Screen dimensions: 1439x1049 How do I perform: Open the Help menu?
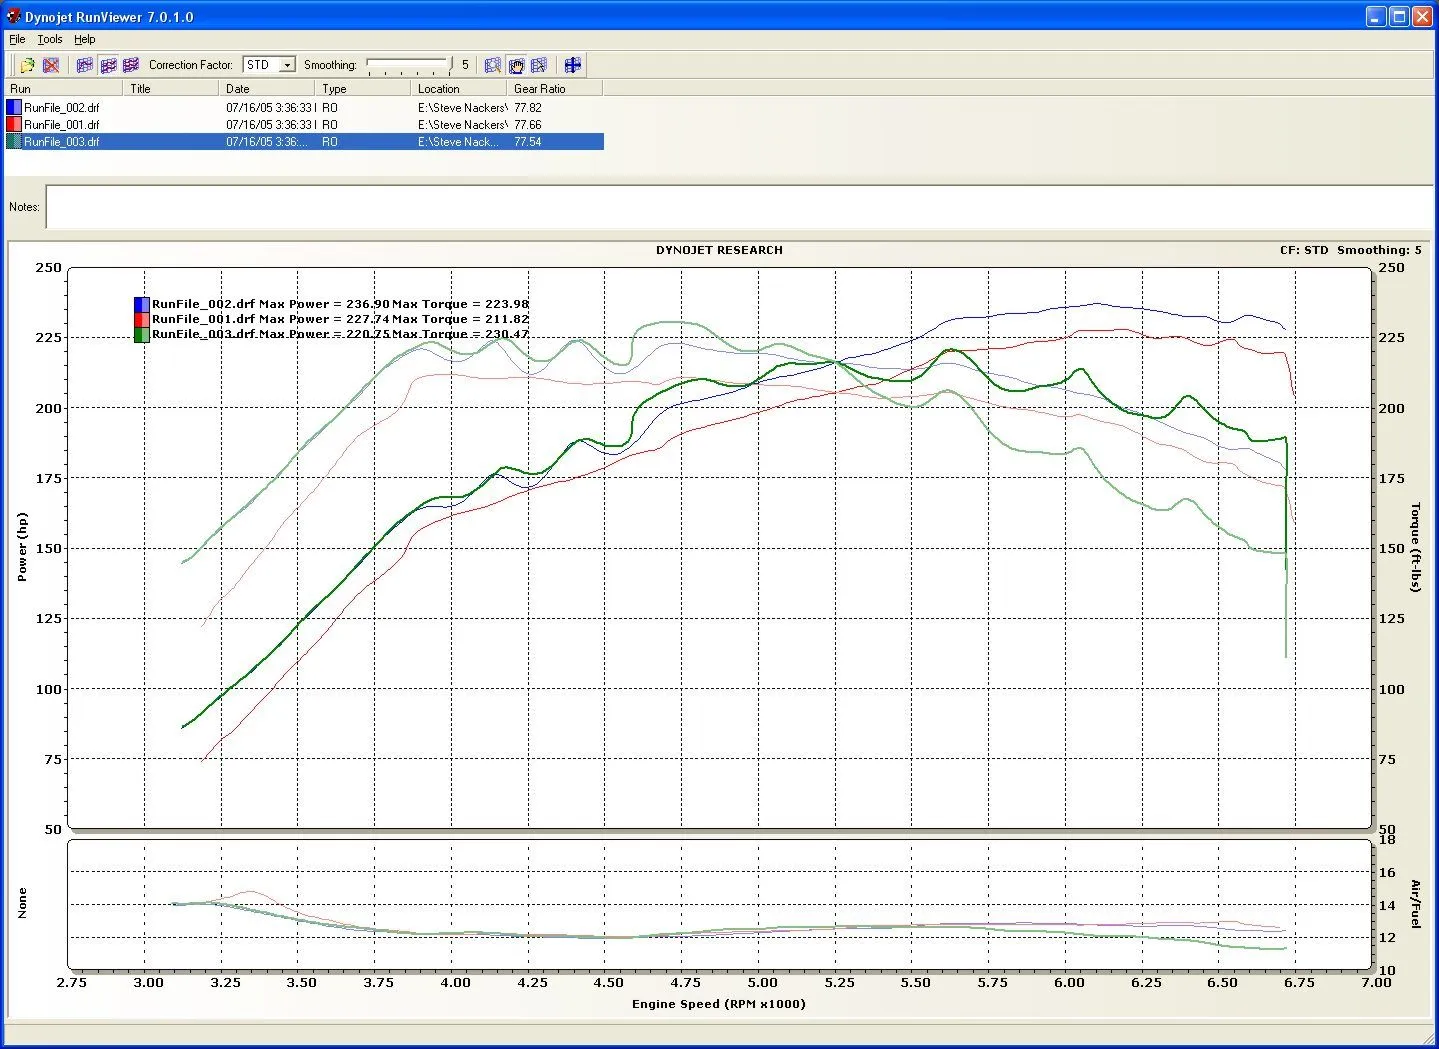[x=85, y=39]
